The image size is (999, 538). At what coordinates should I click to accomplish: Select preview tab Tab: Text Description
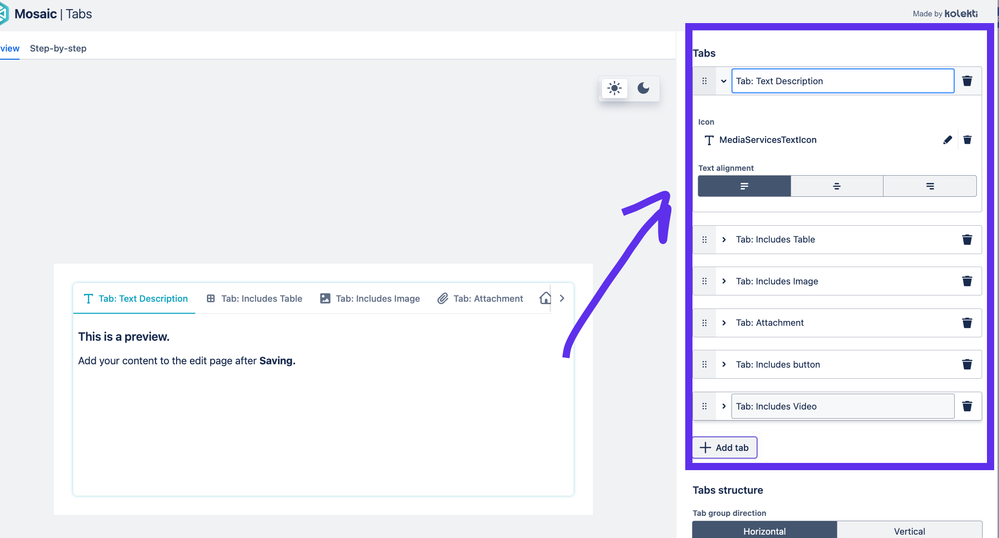(135, 298)
